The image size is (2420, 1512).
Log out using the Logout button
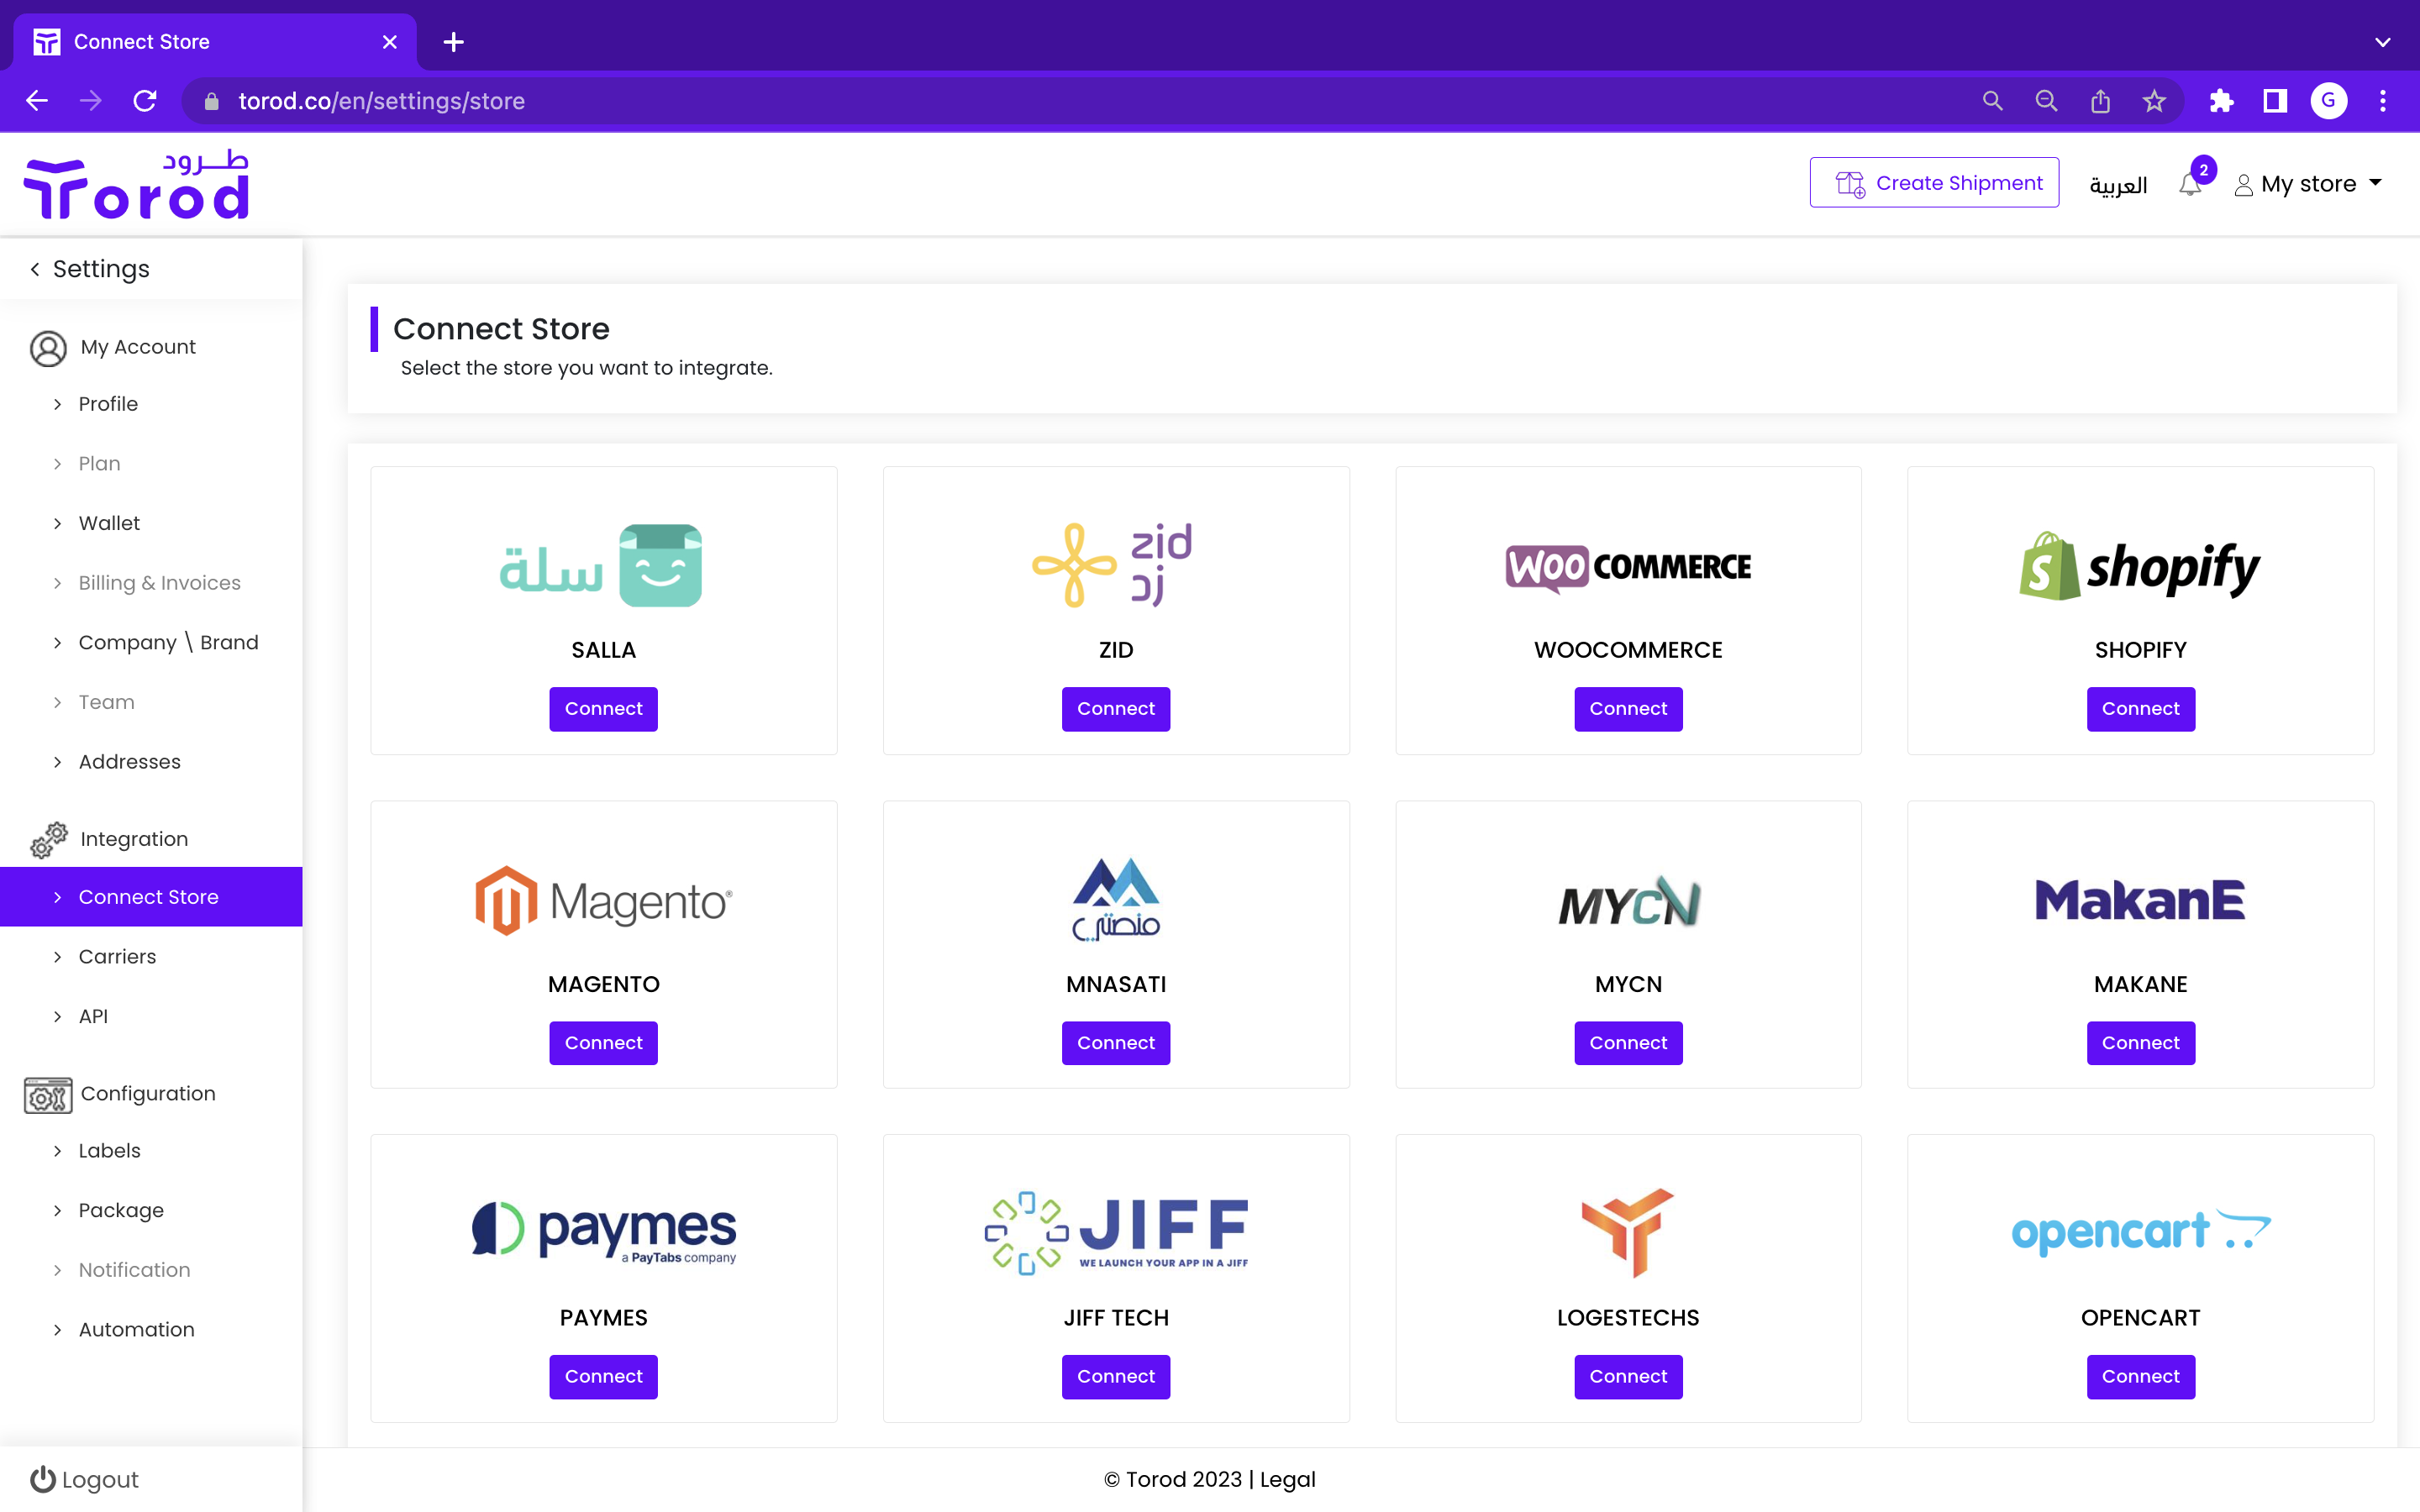(x=84, y=1480)
